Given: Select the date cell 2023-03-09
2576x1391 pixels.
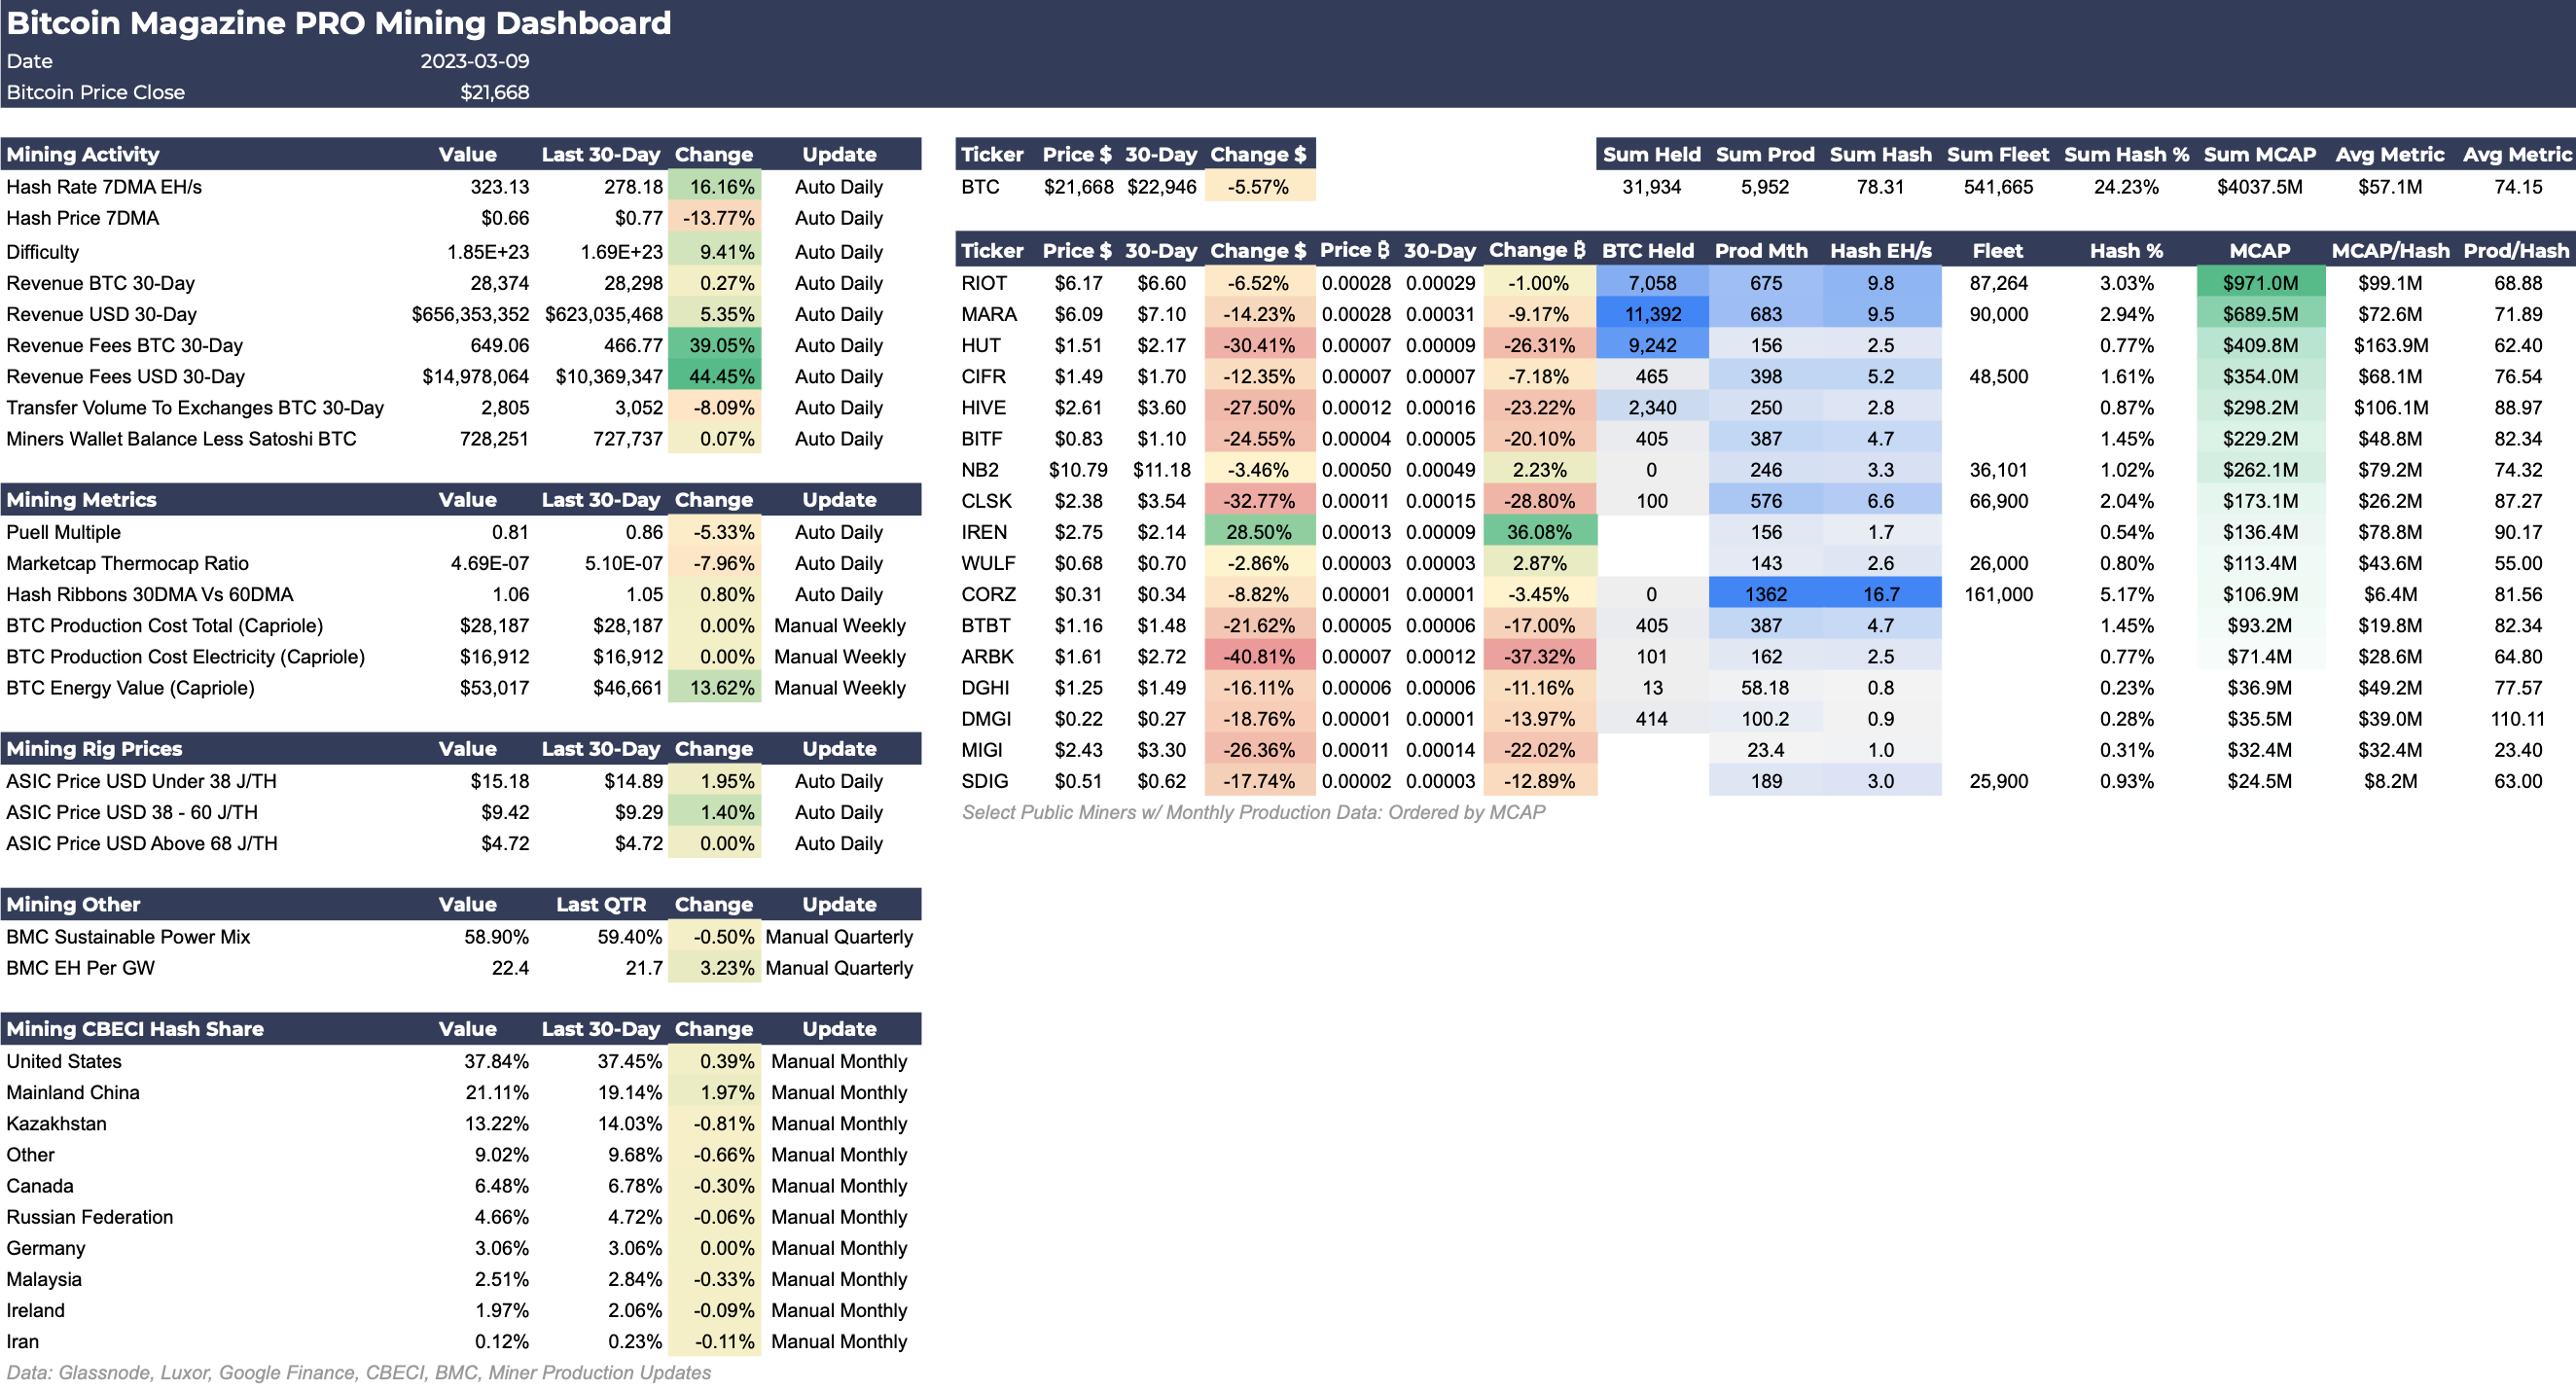Looking at the screenshot, I should pyautogui.click(x=474, y=61).
